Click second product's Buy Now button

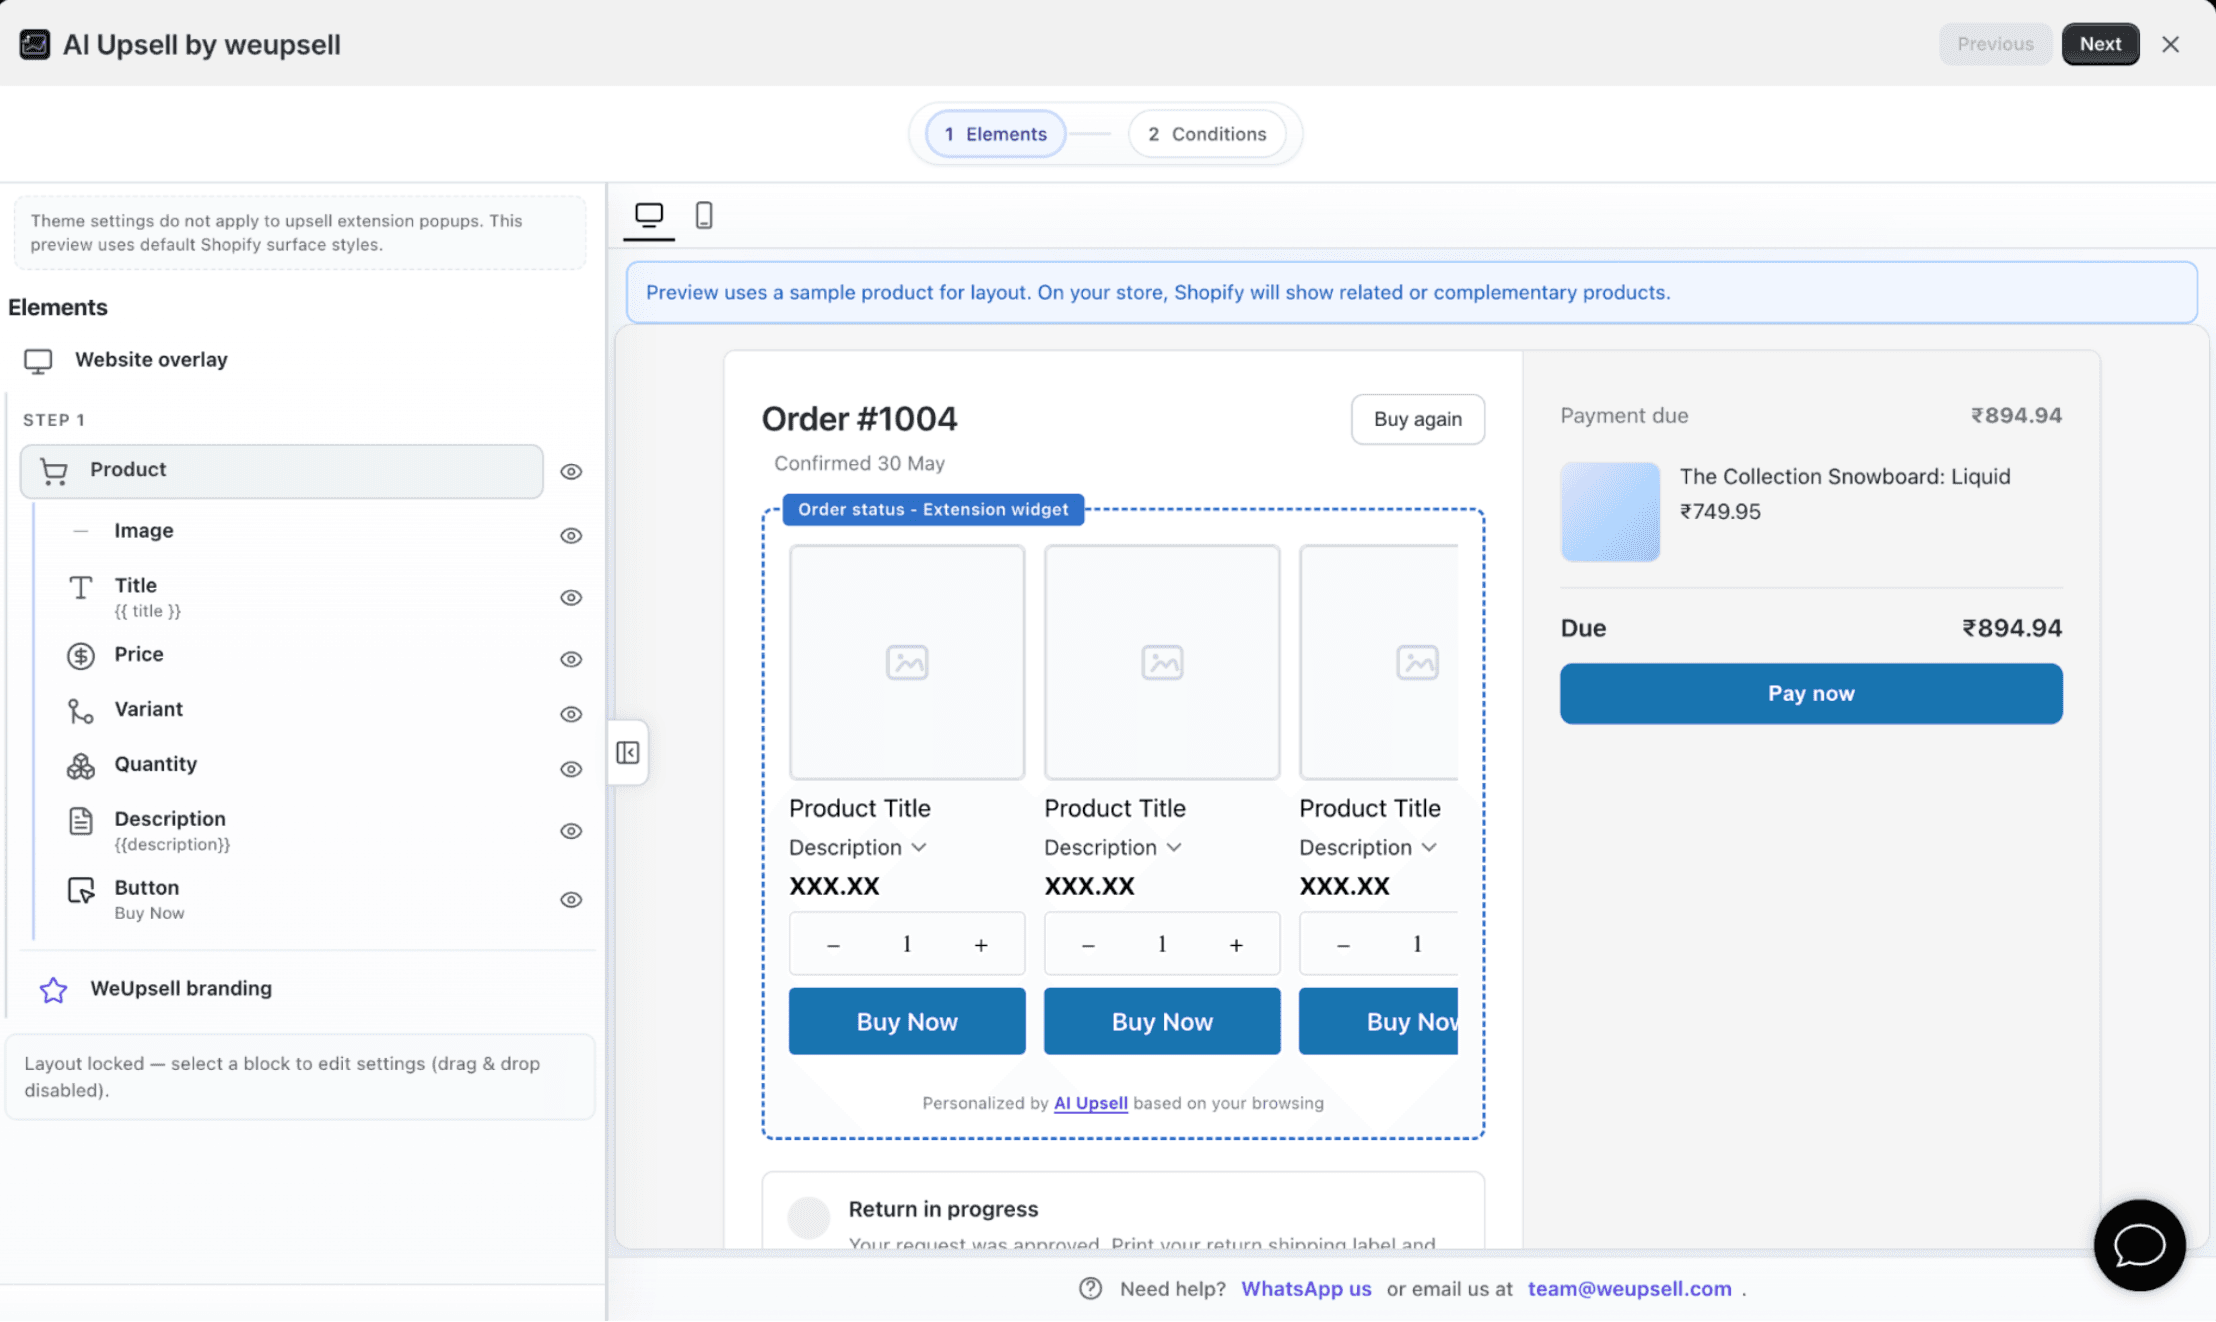(x=1162, y=1021)
